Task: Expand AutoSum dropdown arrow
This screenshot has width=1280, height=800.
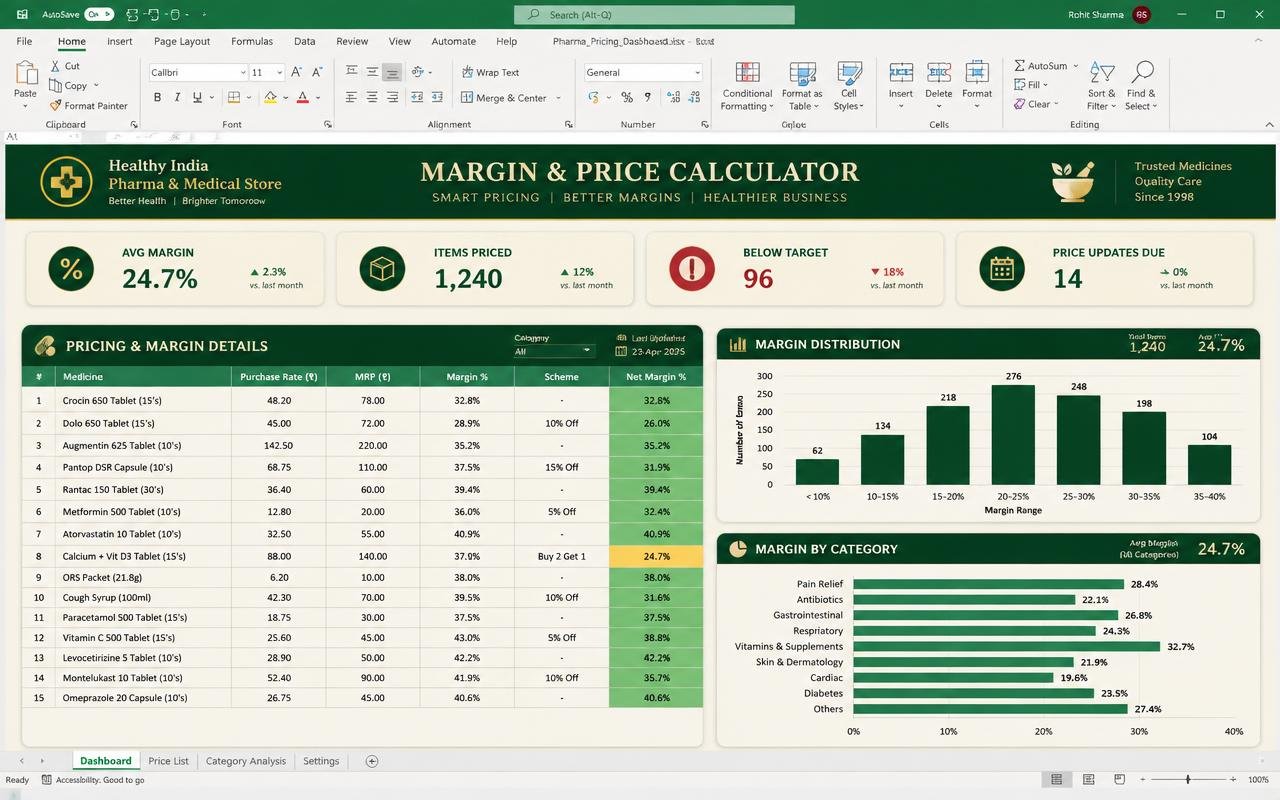Action: point(1076,66)
